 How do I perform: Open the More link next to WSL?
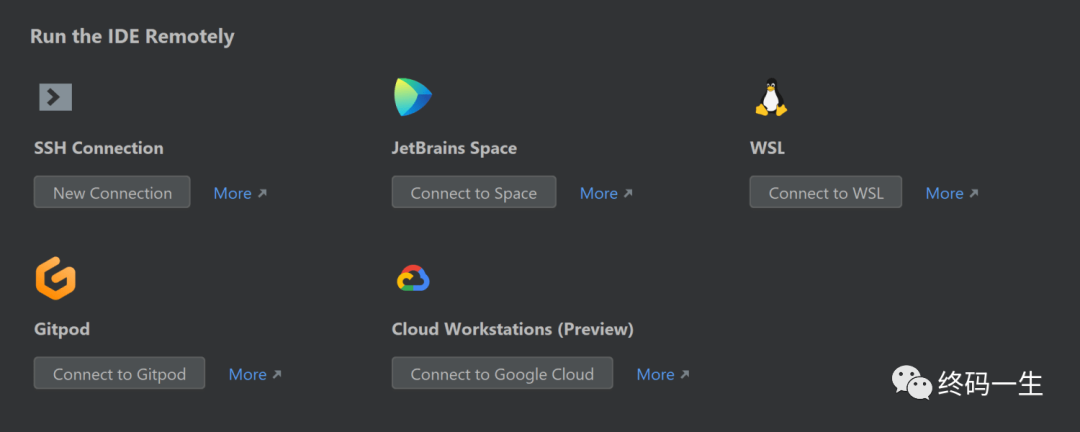952,193
